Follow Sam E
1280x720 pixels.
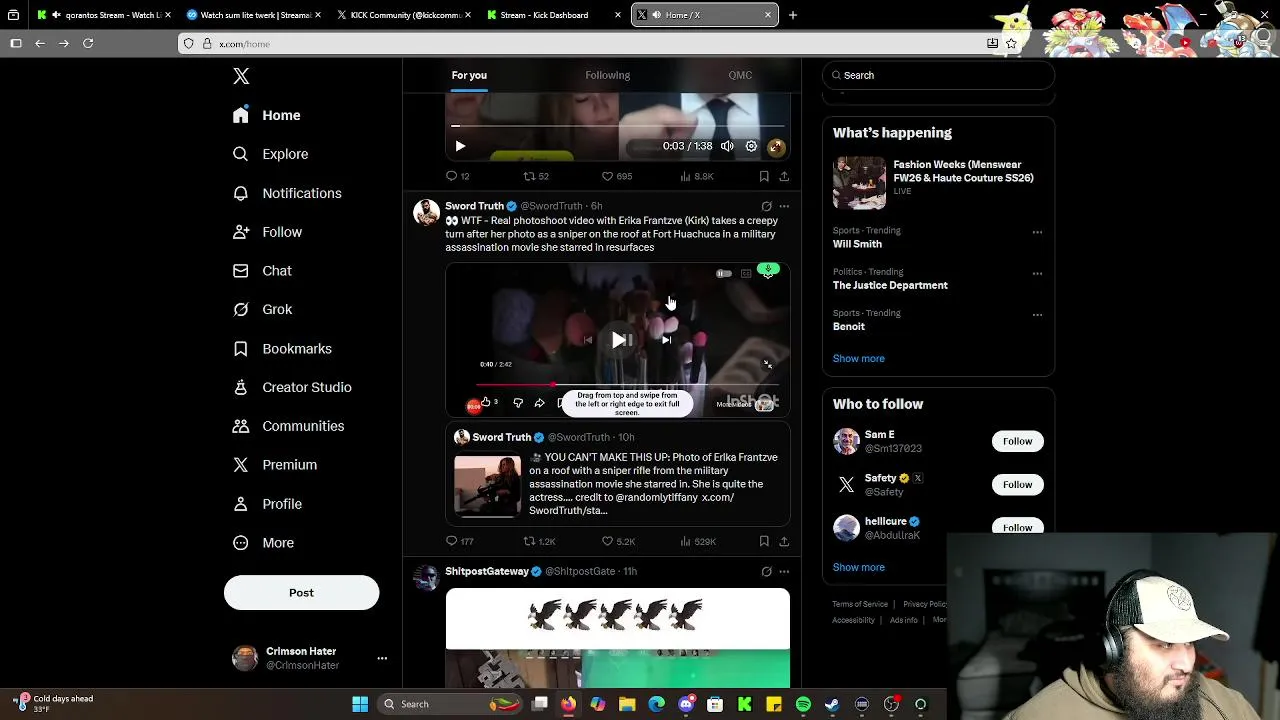point(1017,441)
